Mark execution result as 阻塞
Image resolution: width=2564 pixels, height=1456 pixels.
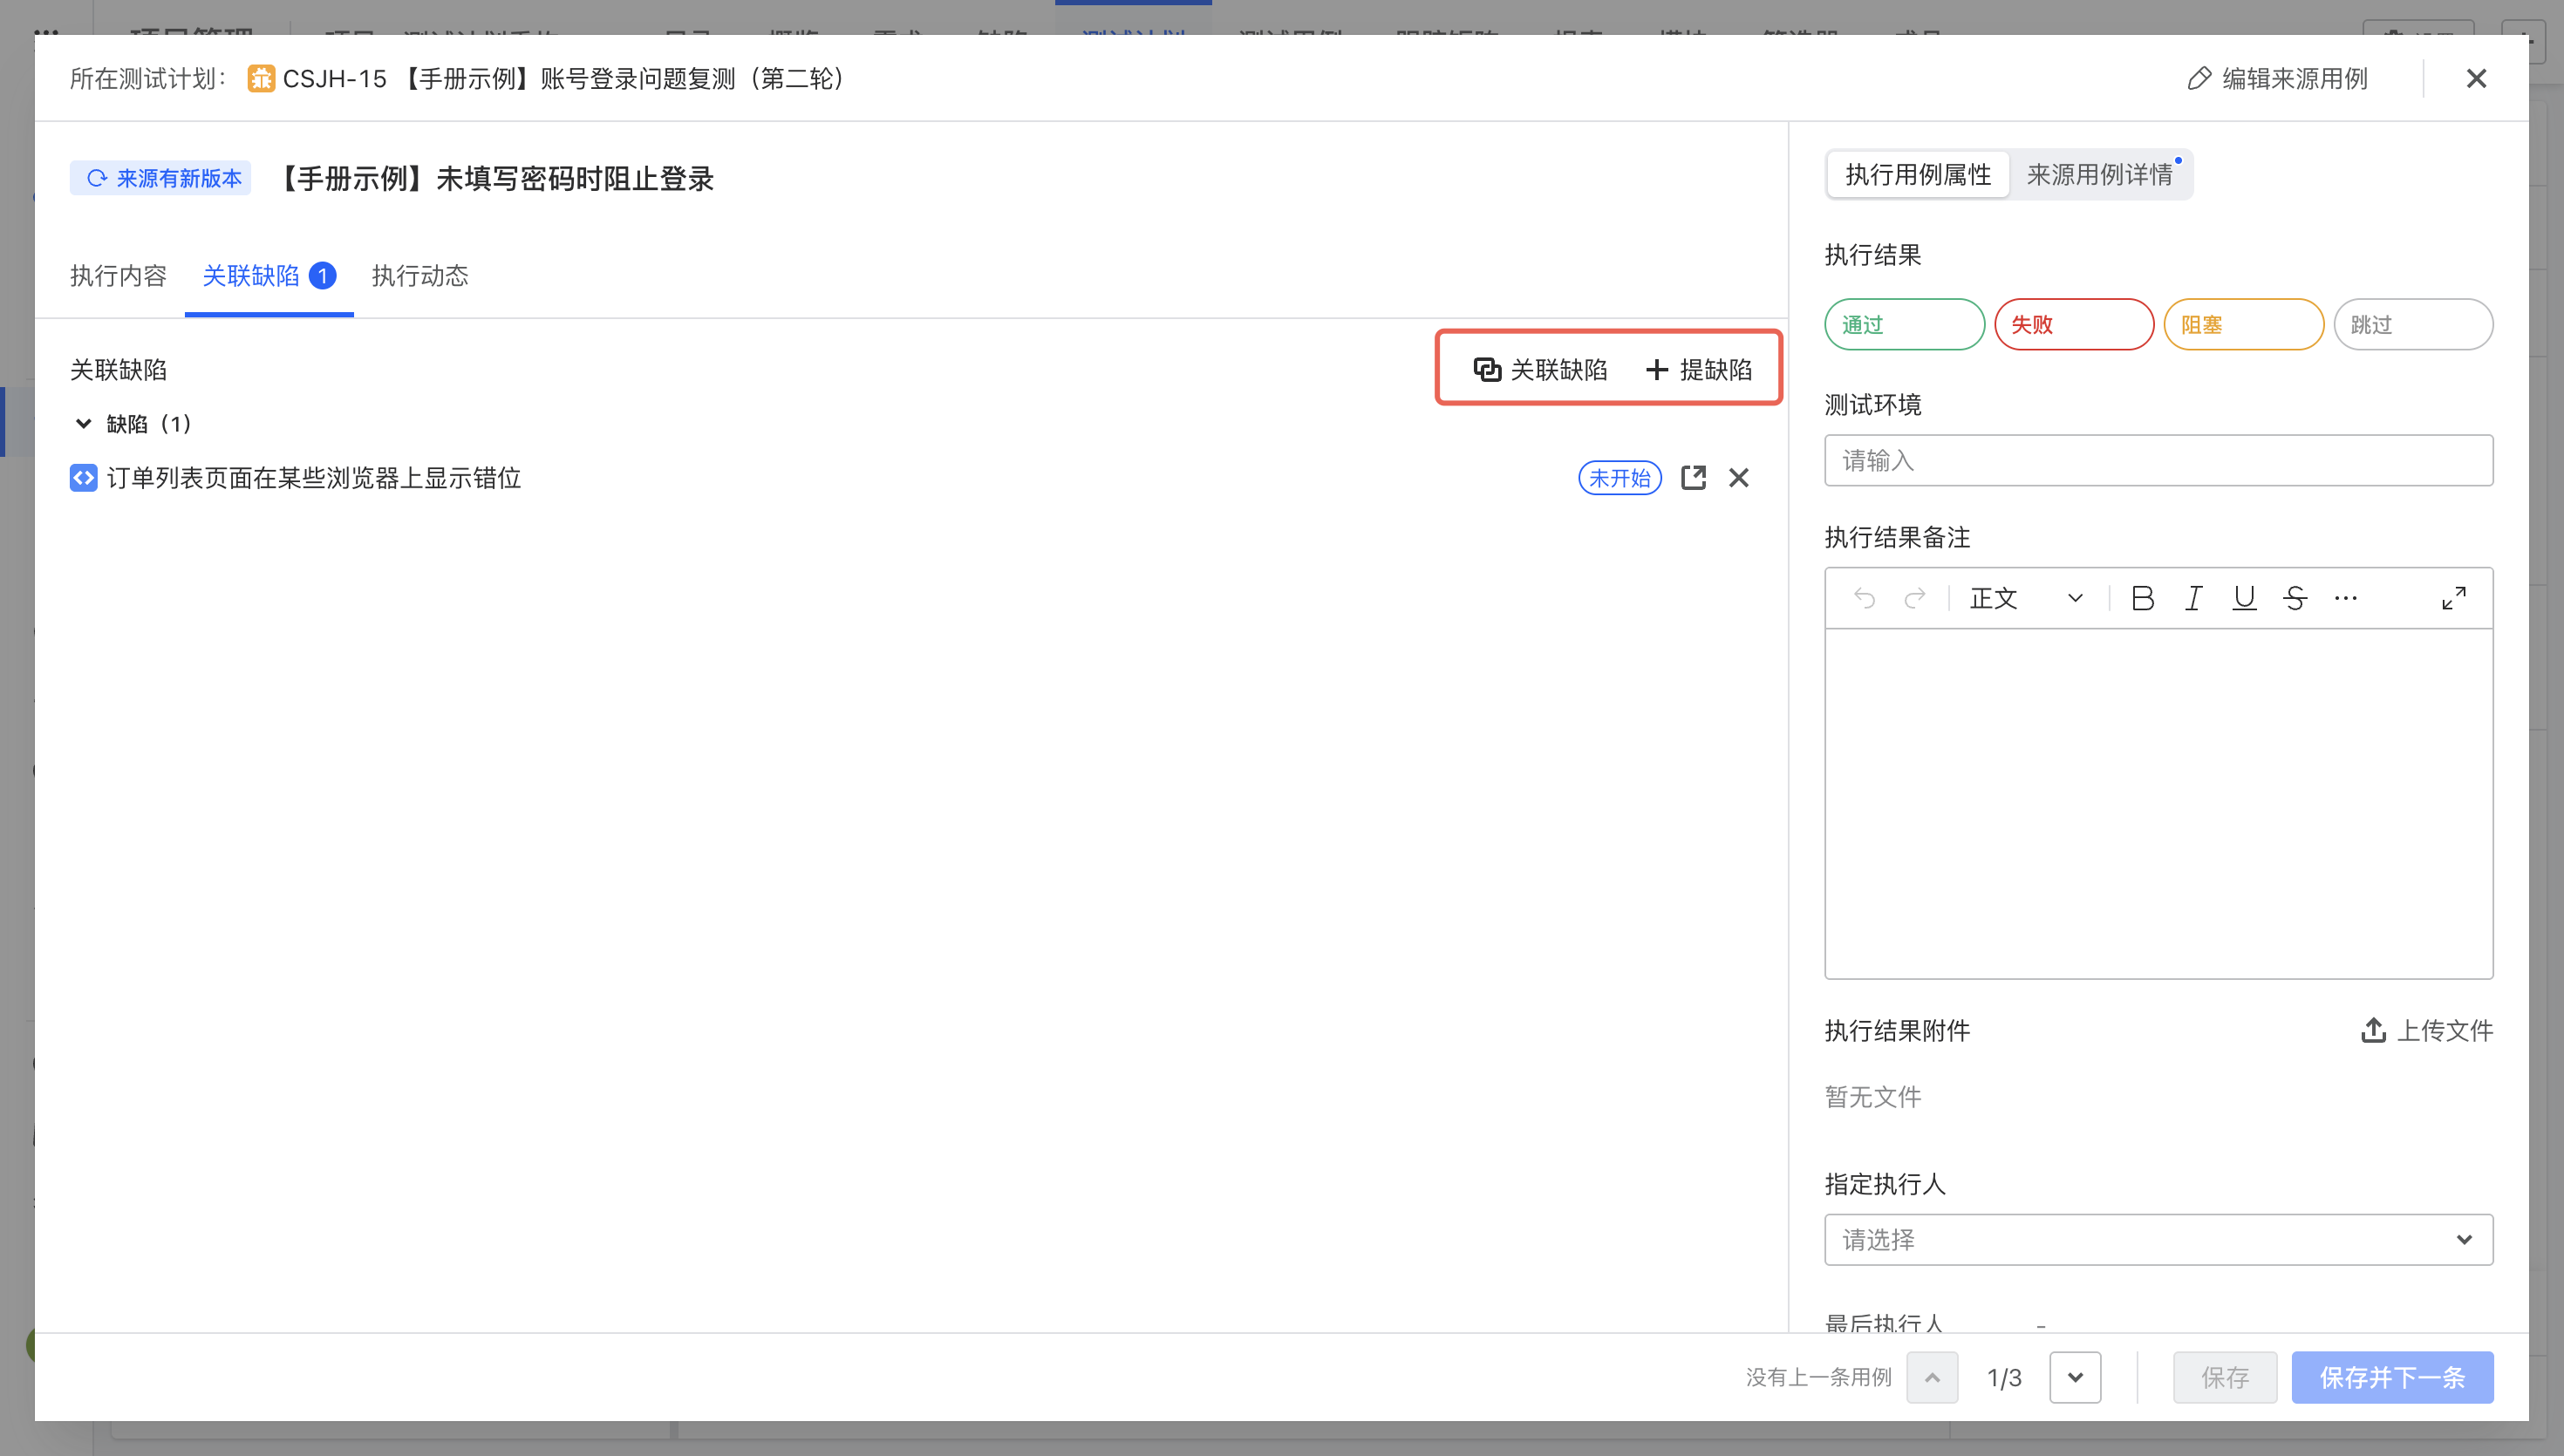tap(2243, 324)
